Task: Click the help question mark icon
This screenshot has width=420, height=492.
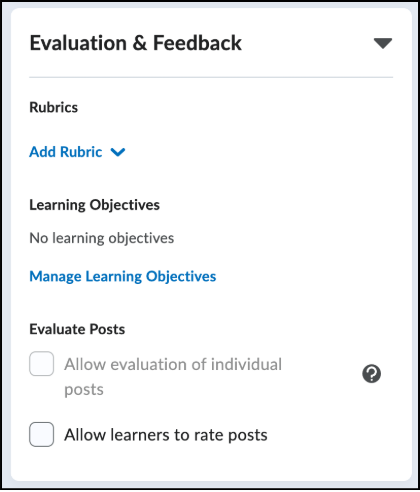Action: click(x=371, y=374)
